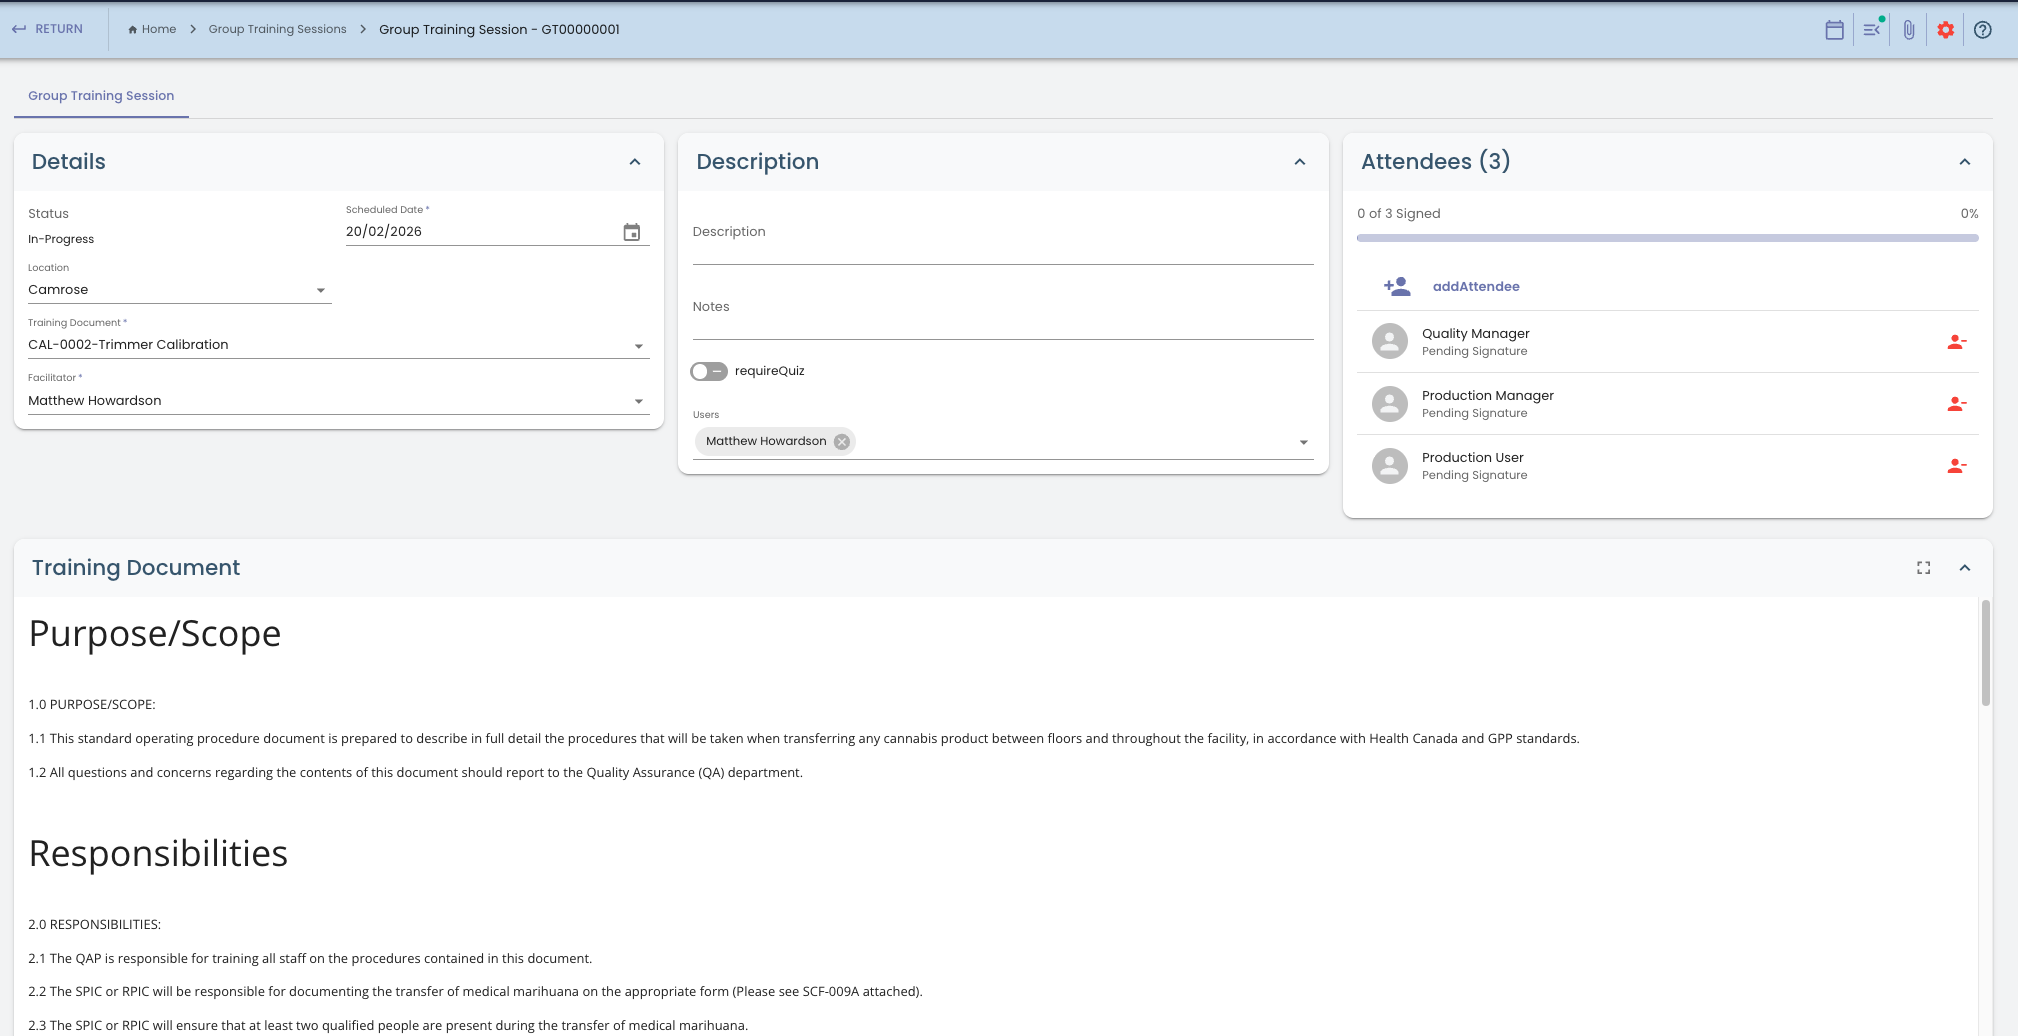Collapse the Description panel
Image resolution: width=2018 pixels, height=1036 pixels.
pos(1300,162)
